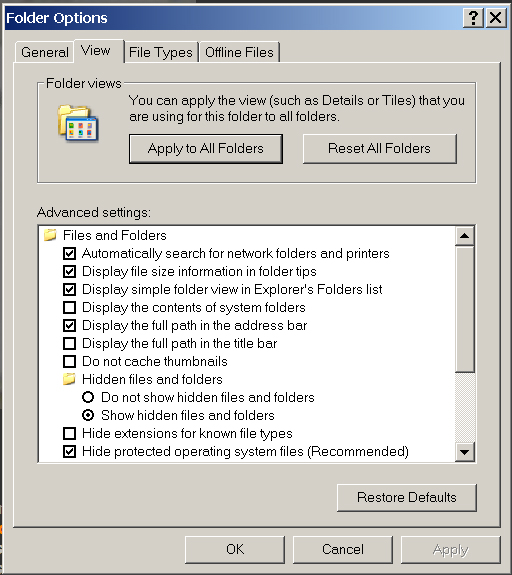512x575 pixels.
Task: Uncheck Automatically search for network folders
Action: tap(69, 253)
